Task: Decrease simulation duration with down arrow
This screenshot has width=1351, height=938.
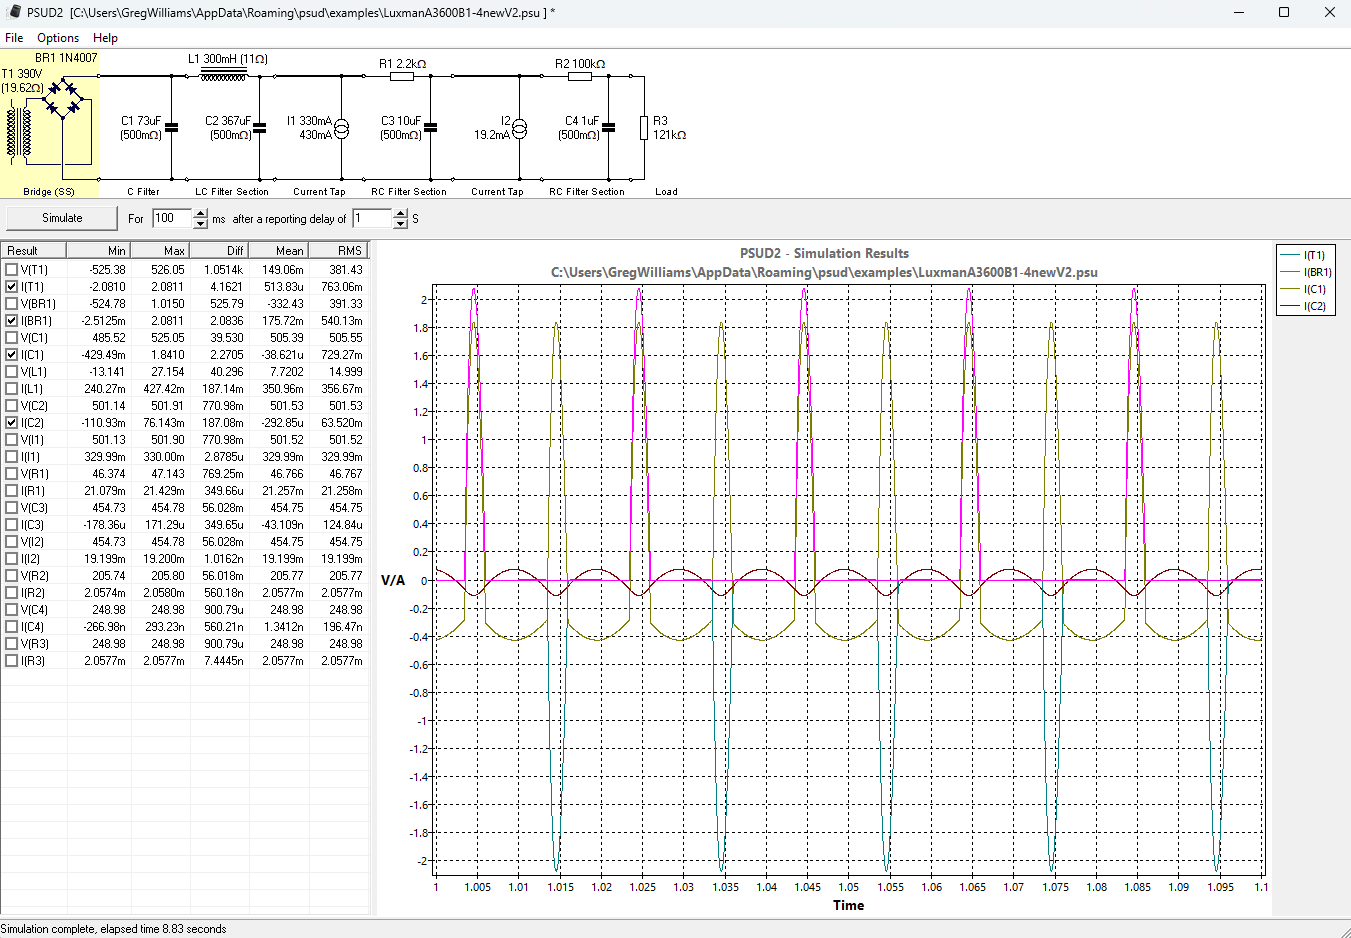Action: [x=201, y=223]
